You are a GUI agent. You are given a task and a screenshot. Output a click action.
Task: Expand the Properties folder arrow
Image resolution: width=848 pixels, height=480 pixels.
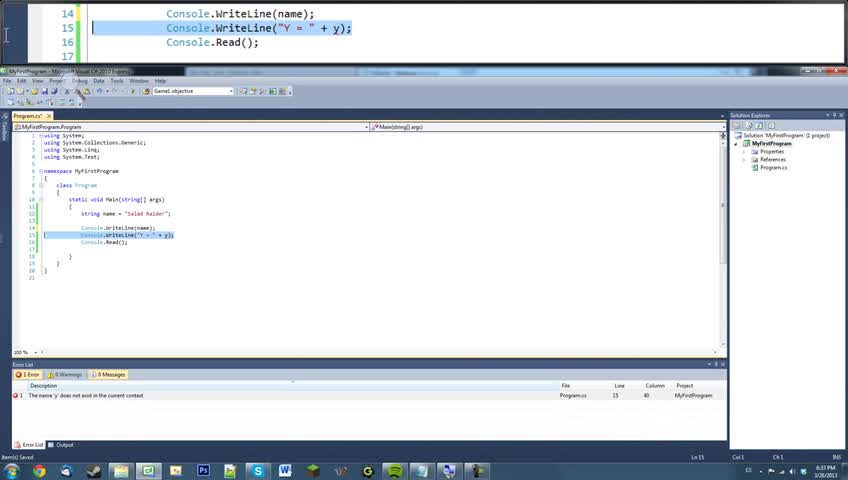pyautogui.click(x=744, y=152)
